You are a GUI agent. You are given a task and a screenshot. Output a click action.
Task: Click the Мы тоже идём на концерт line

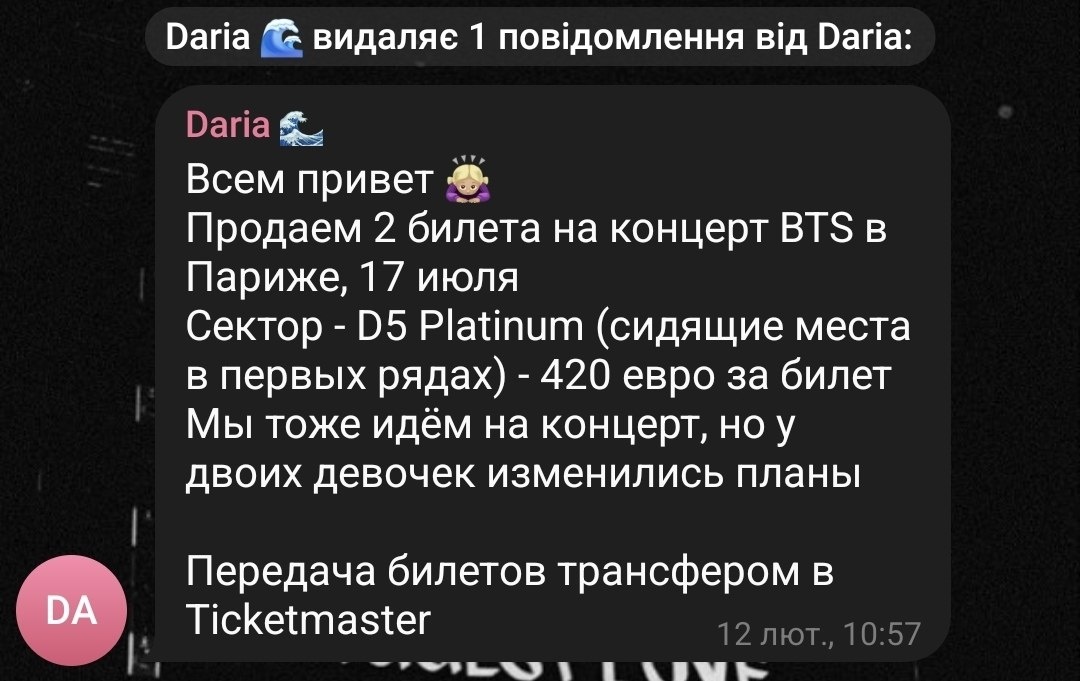click(x=491, y=425)
